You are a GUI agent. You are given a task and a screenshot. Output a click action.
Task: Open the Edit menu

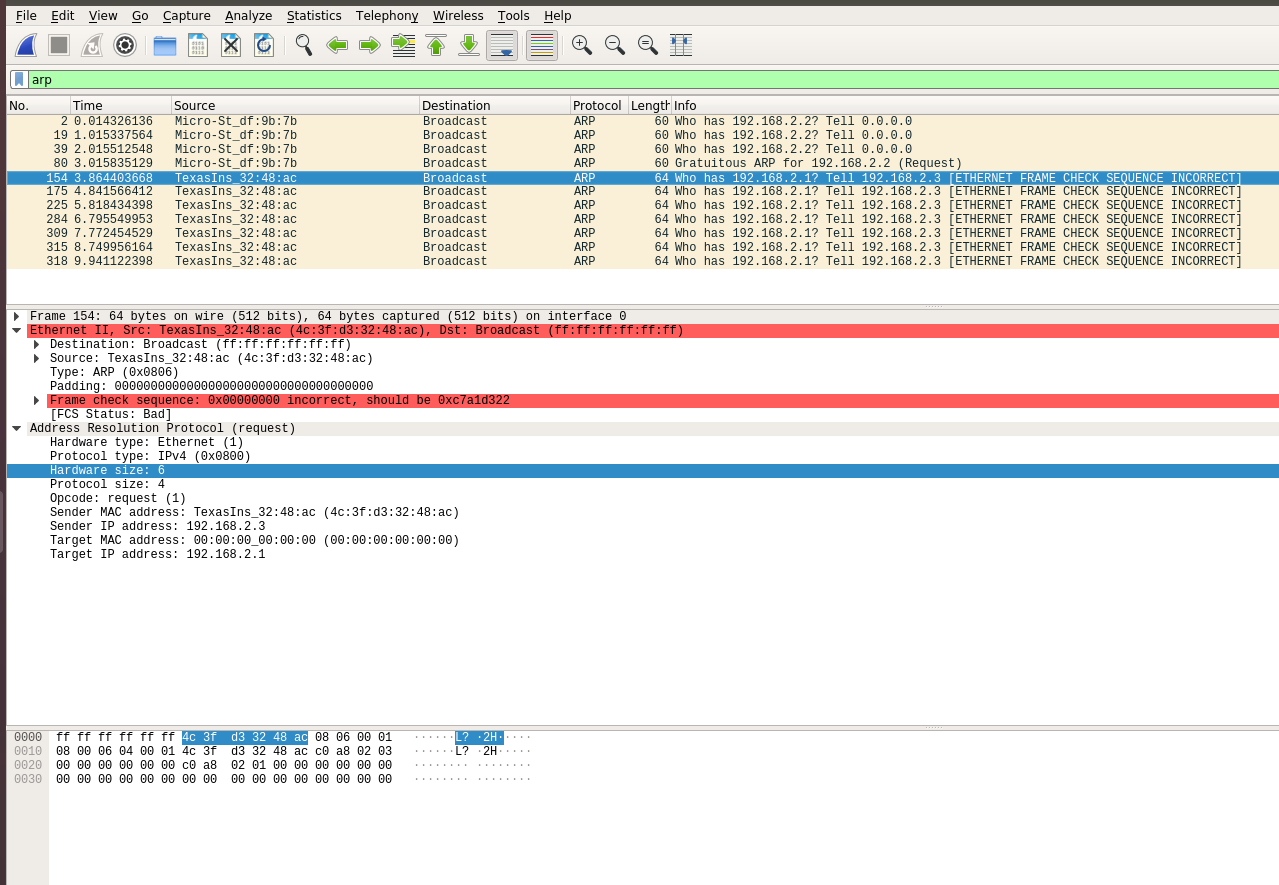click(62, 15)
